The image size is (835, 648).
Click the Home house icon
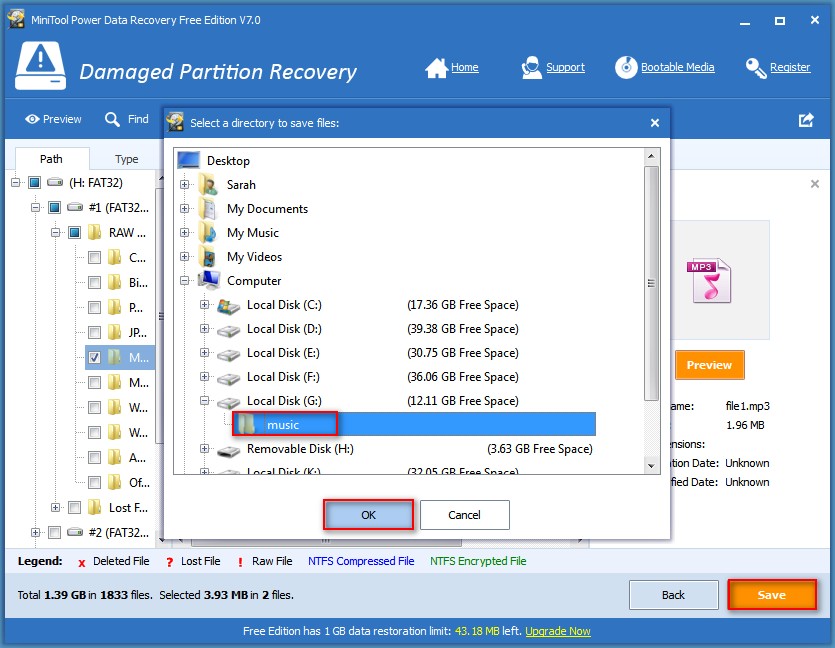(436, 68)
